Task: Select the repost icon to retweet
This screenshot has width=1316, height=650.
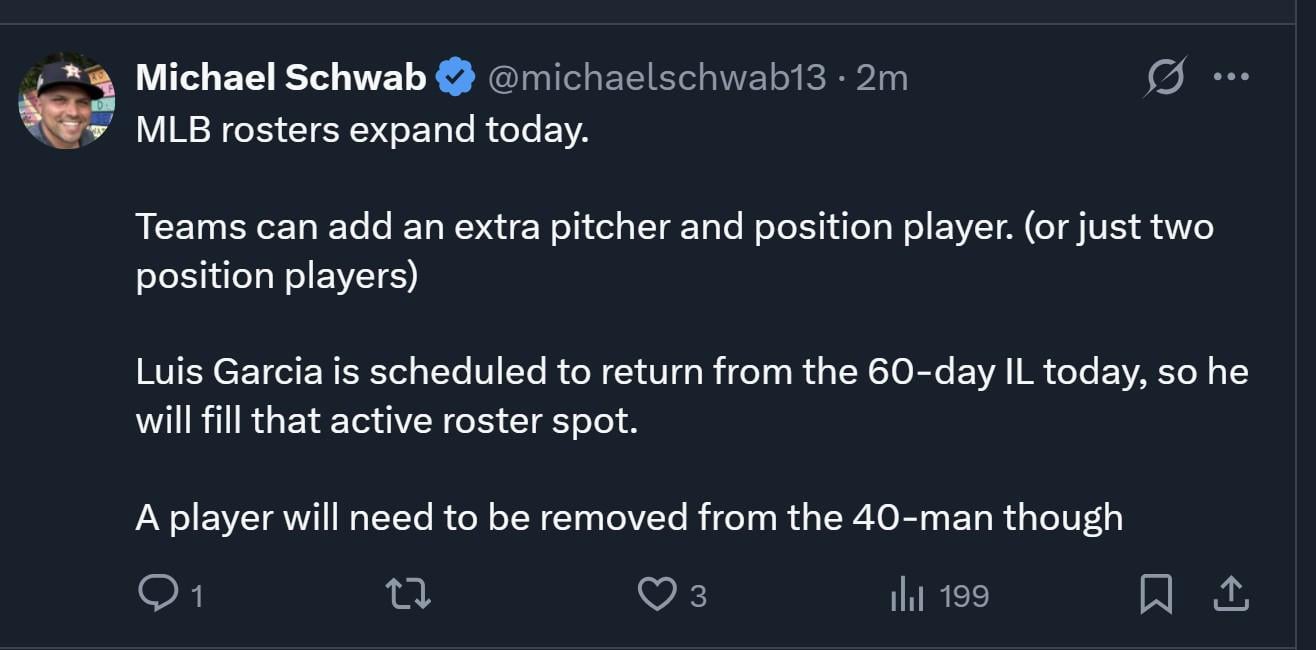Action: (x=409, y=594)
